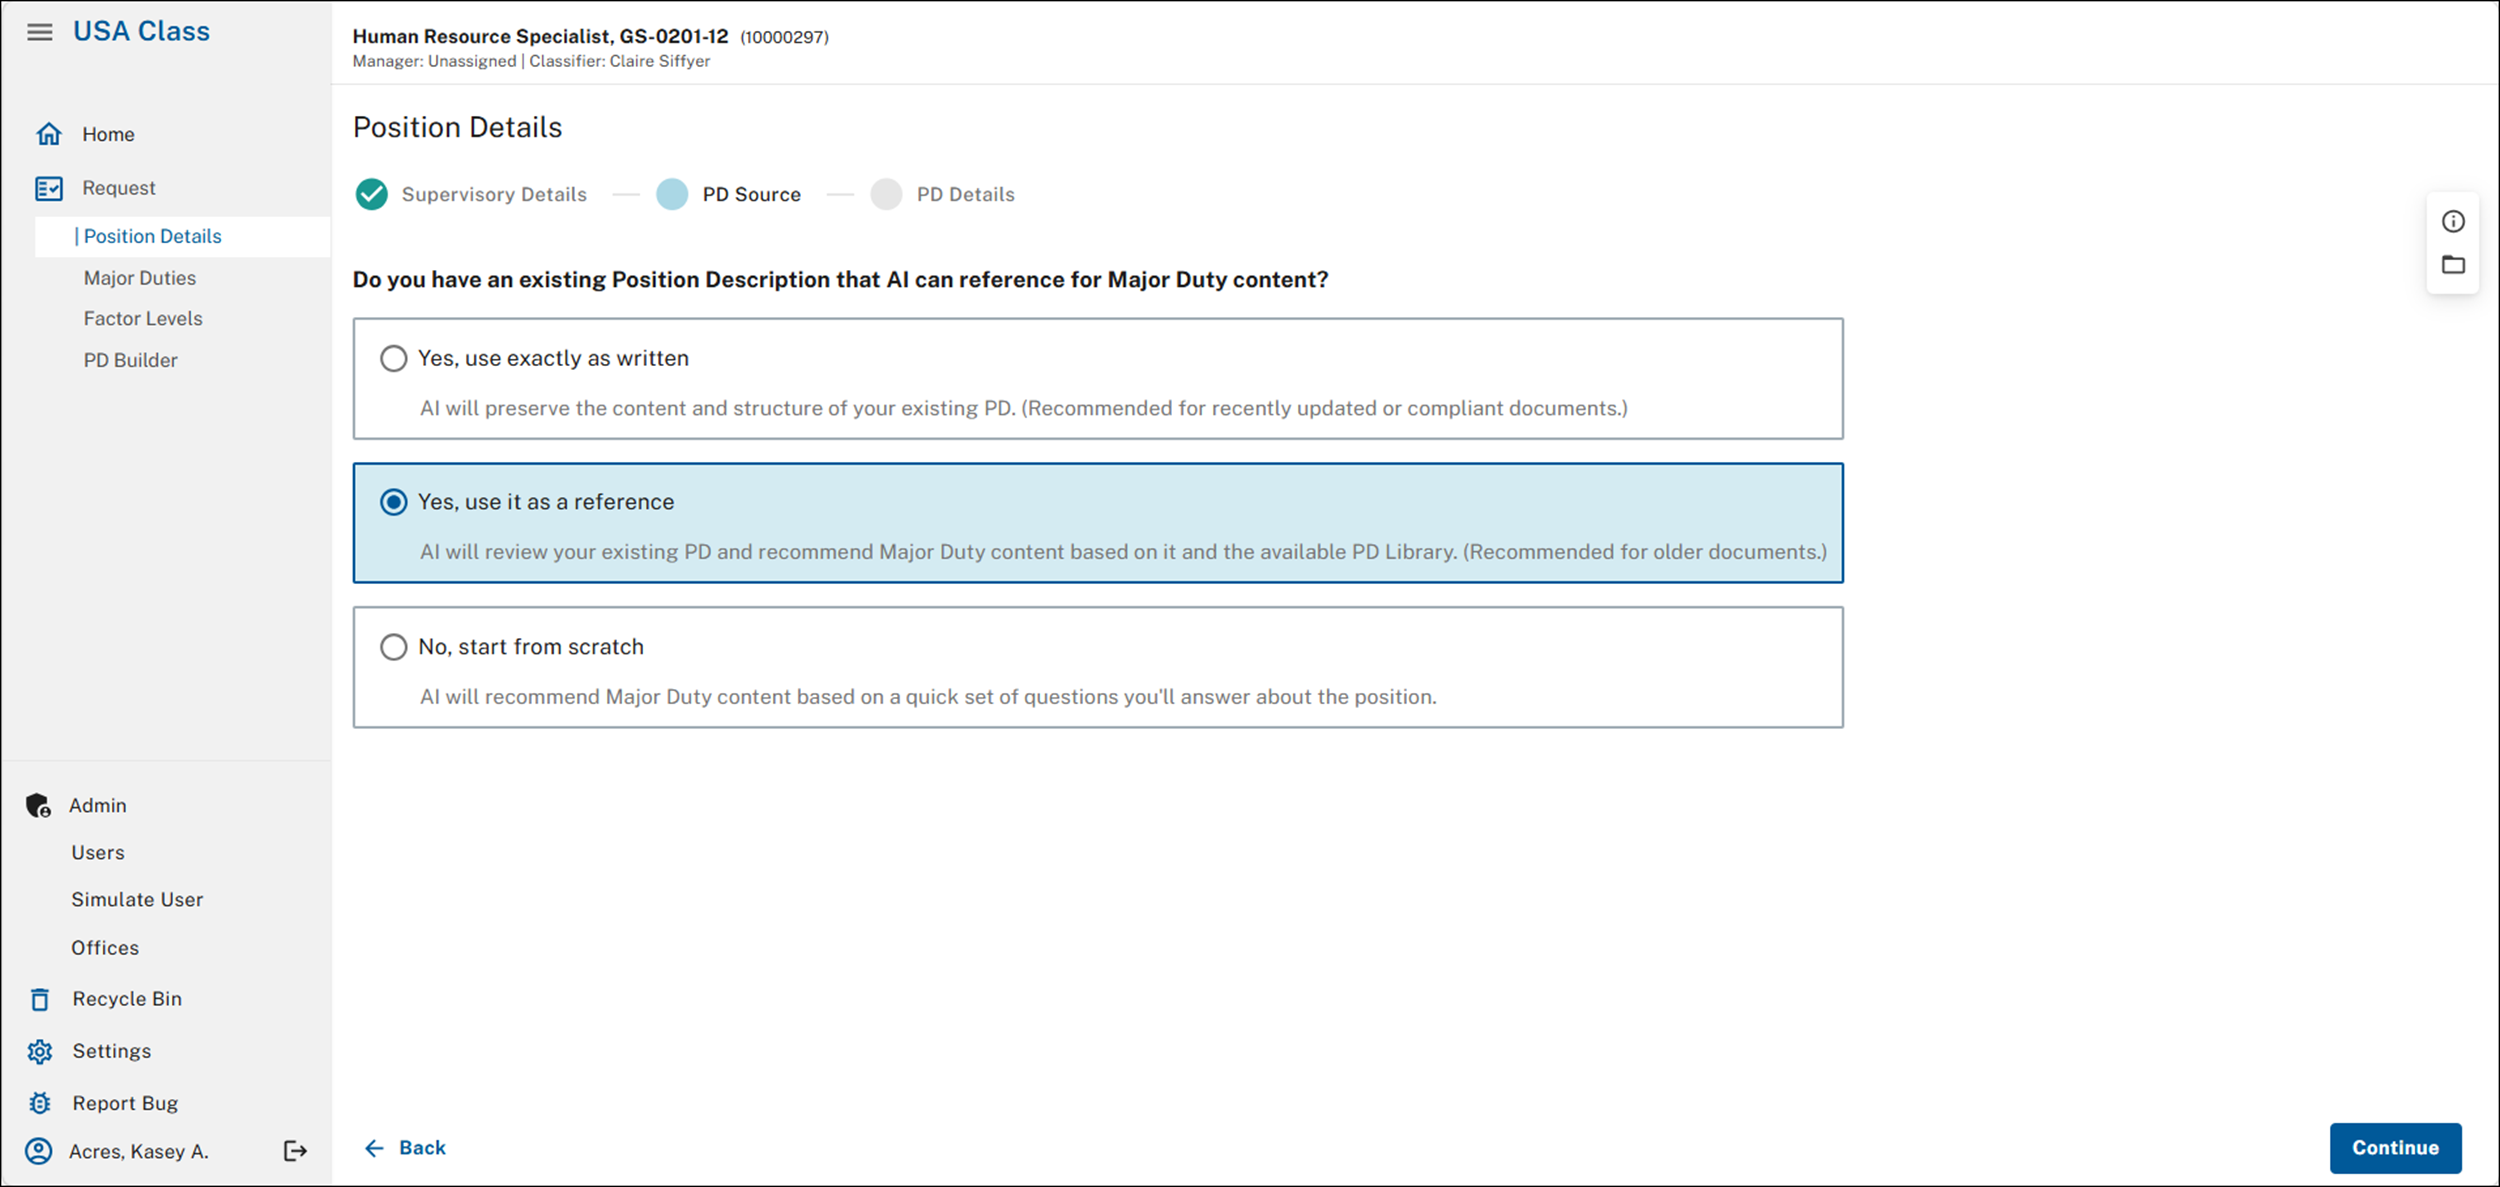Open Users admin page
The height and width of the screenshot is (1187, 2500).
coord(98,853)
